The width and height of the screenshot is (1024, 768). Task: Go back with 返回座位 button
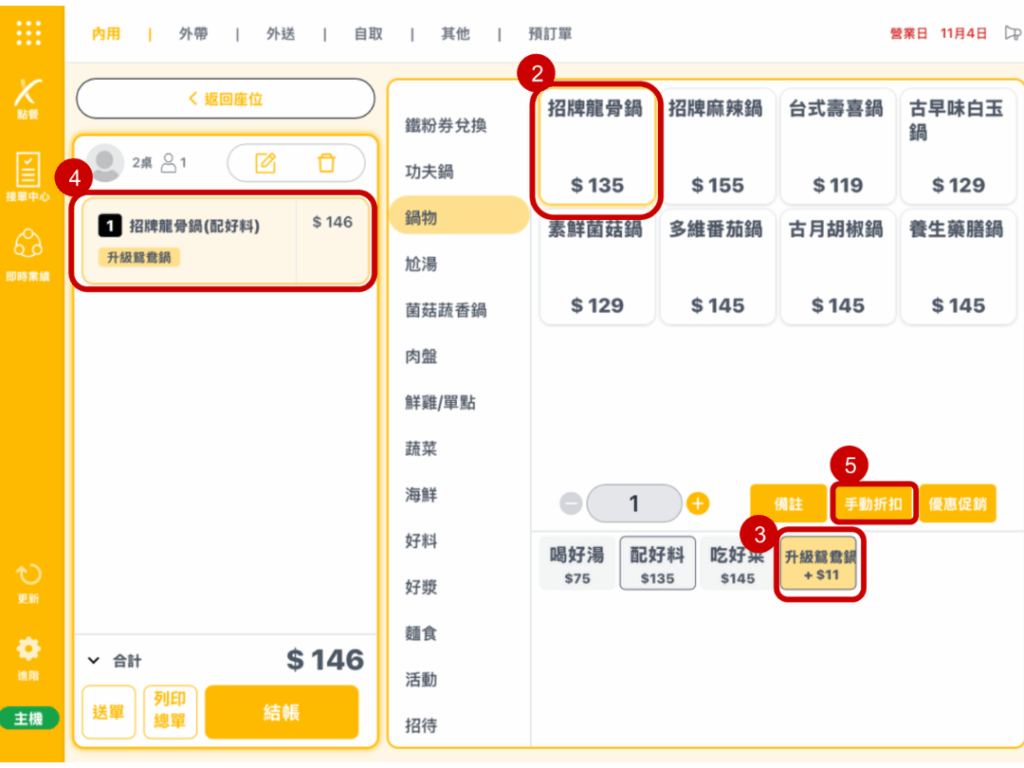[225, 99]
